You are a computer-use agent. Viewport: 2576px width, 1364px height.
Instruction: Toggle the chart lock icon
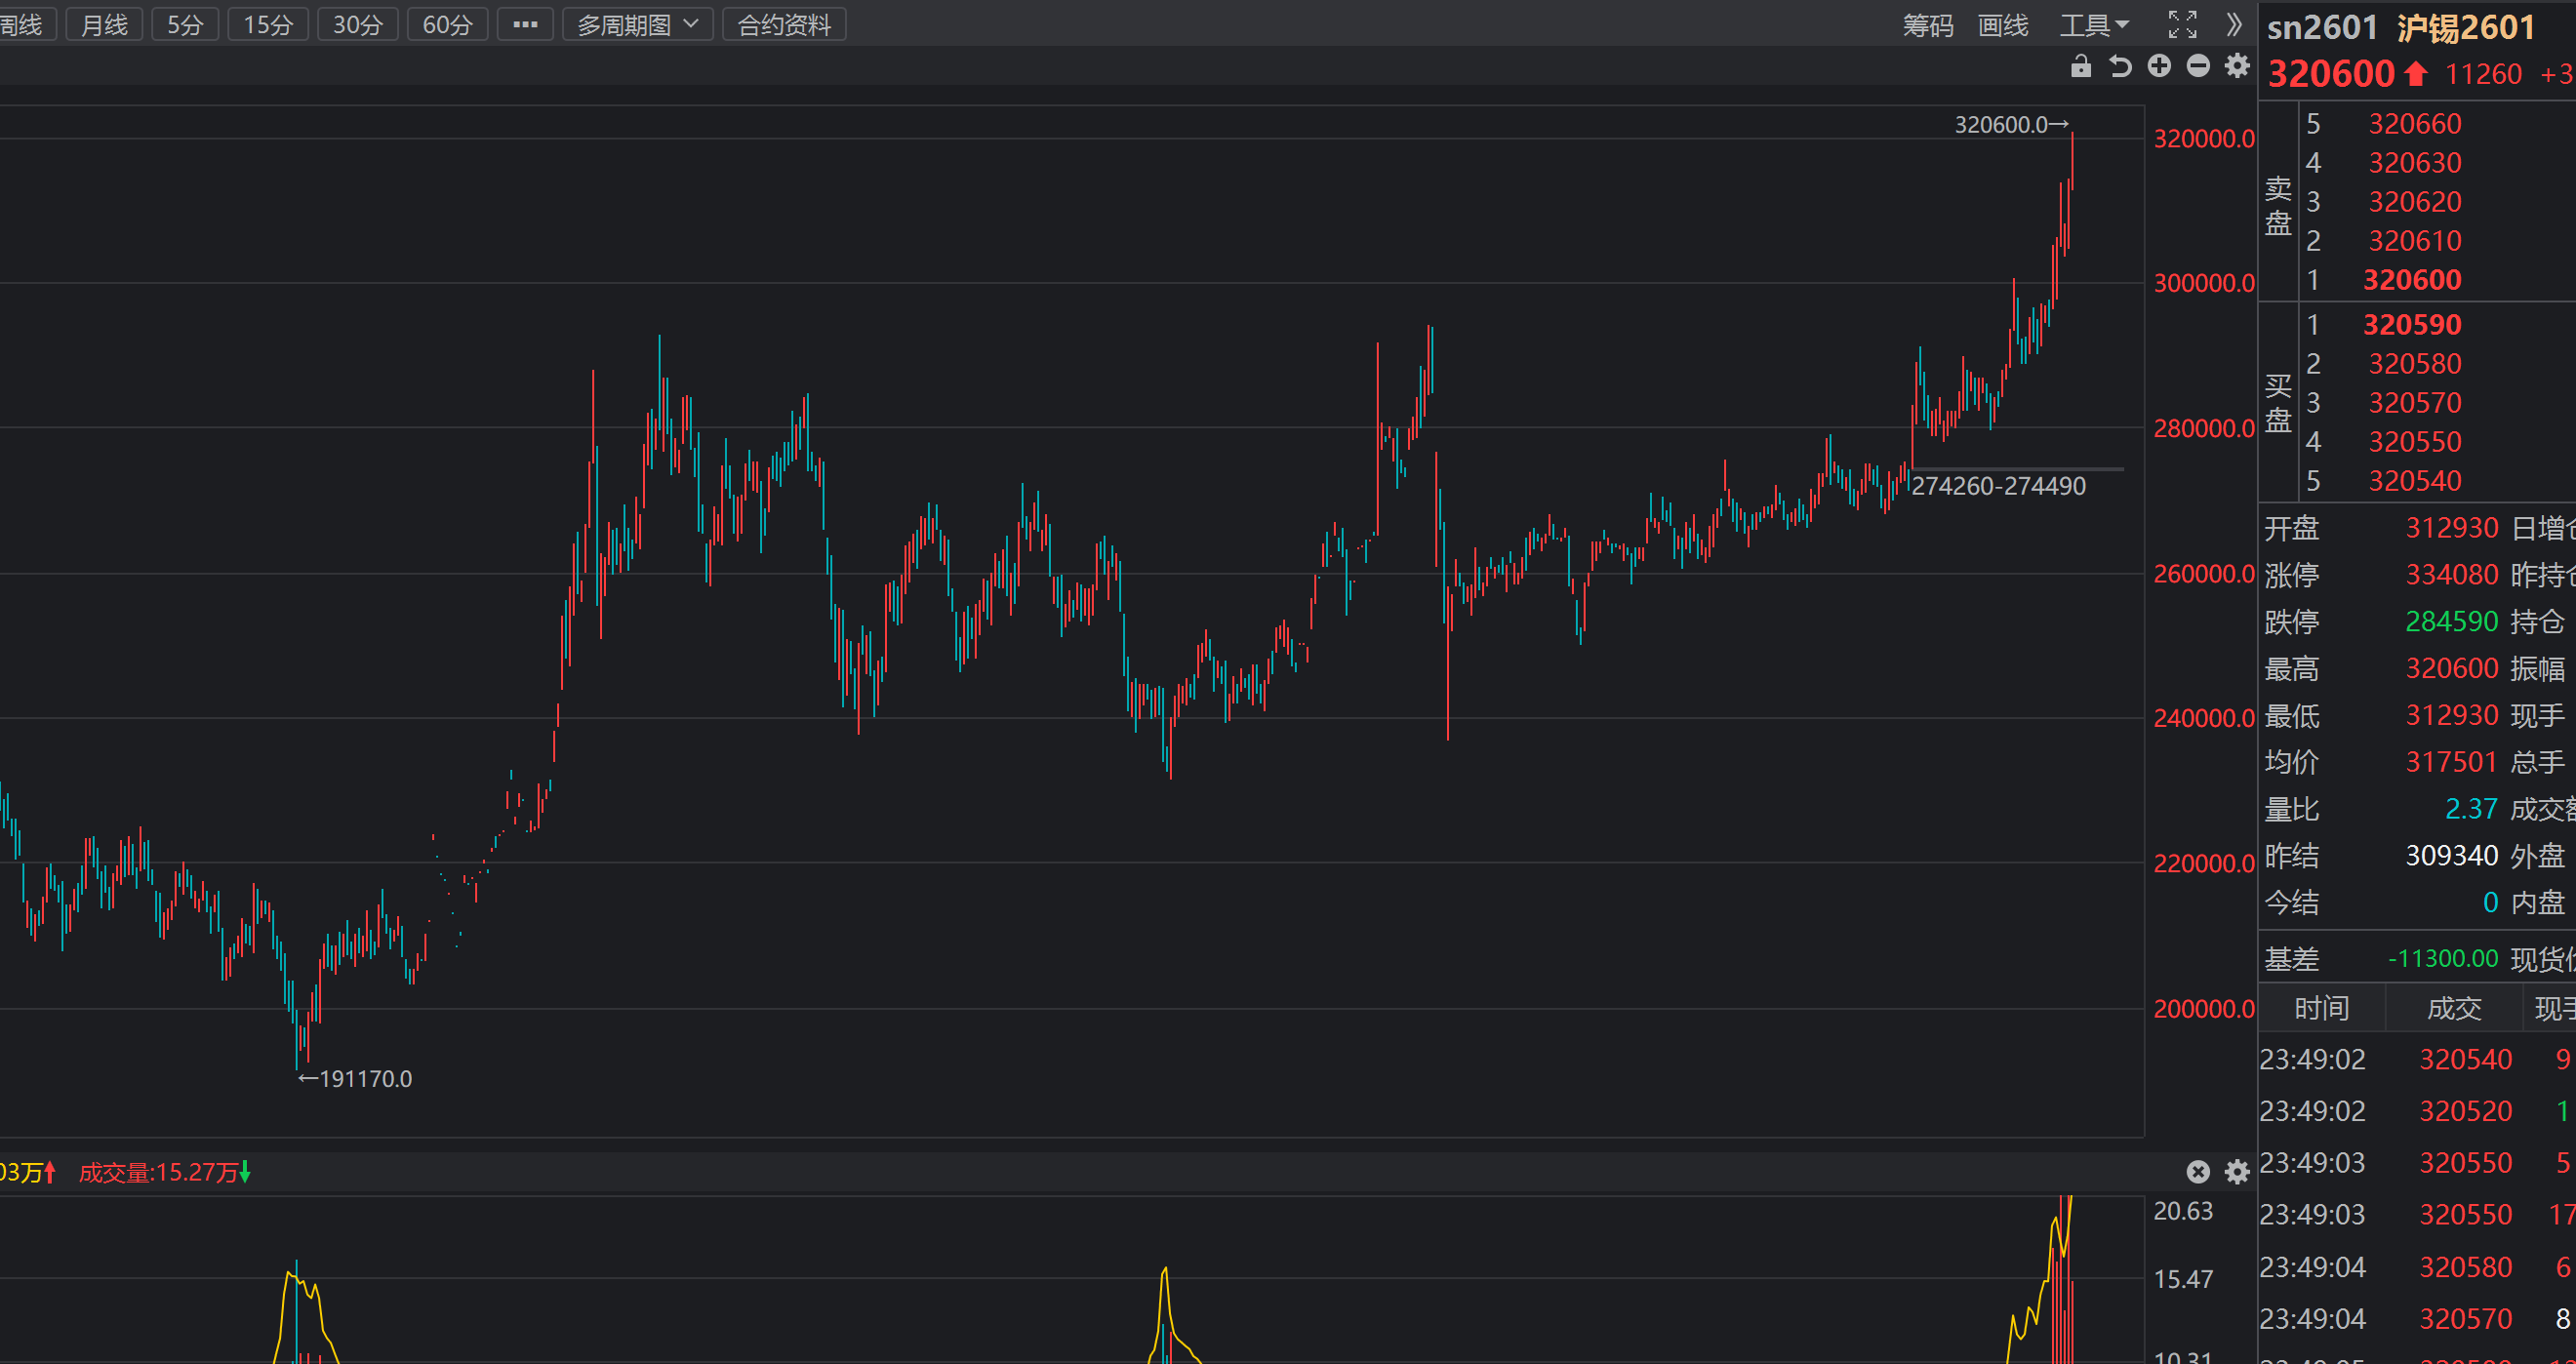[2080, 67]
